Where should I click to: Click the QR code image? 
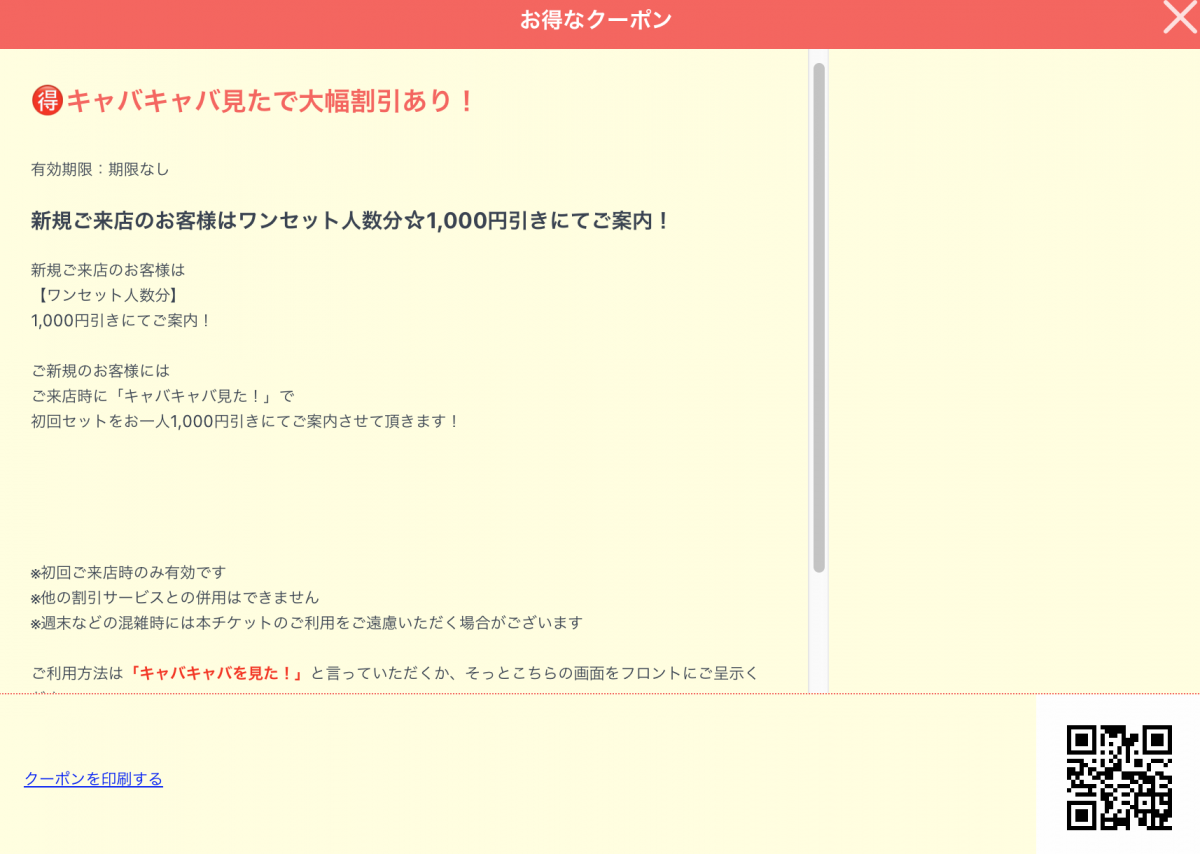pyautogui.click(x=1118, y=777)
